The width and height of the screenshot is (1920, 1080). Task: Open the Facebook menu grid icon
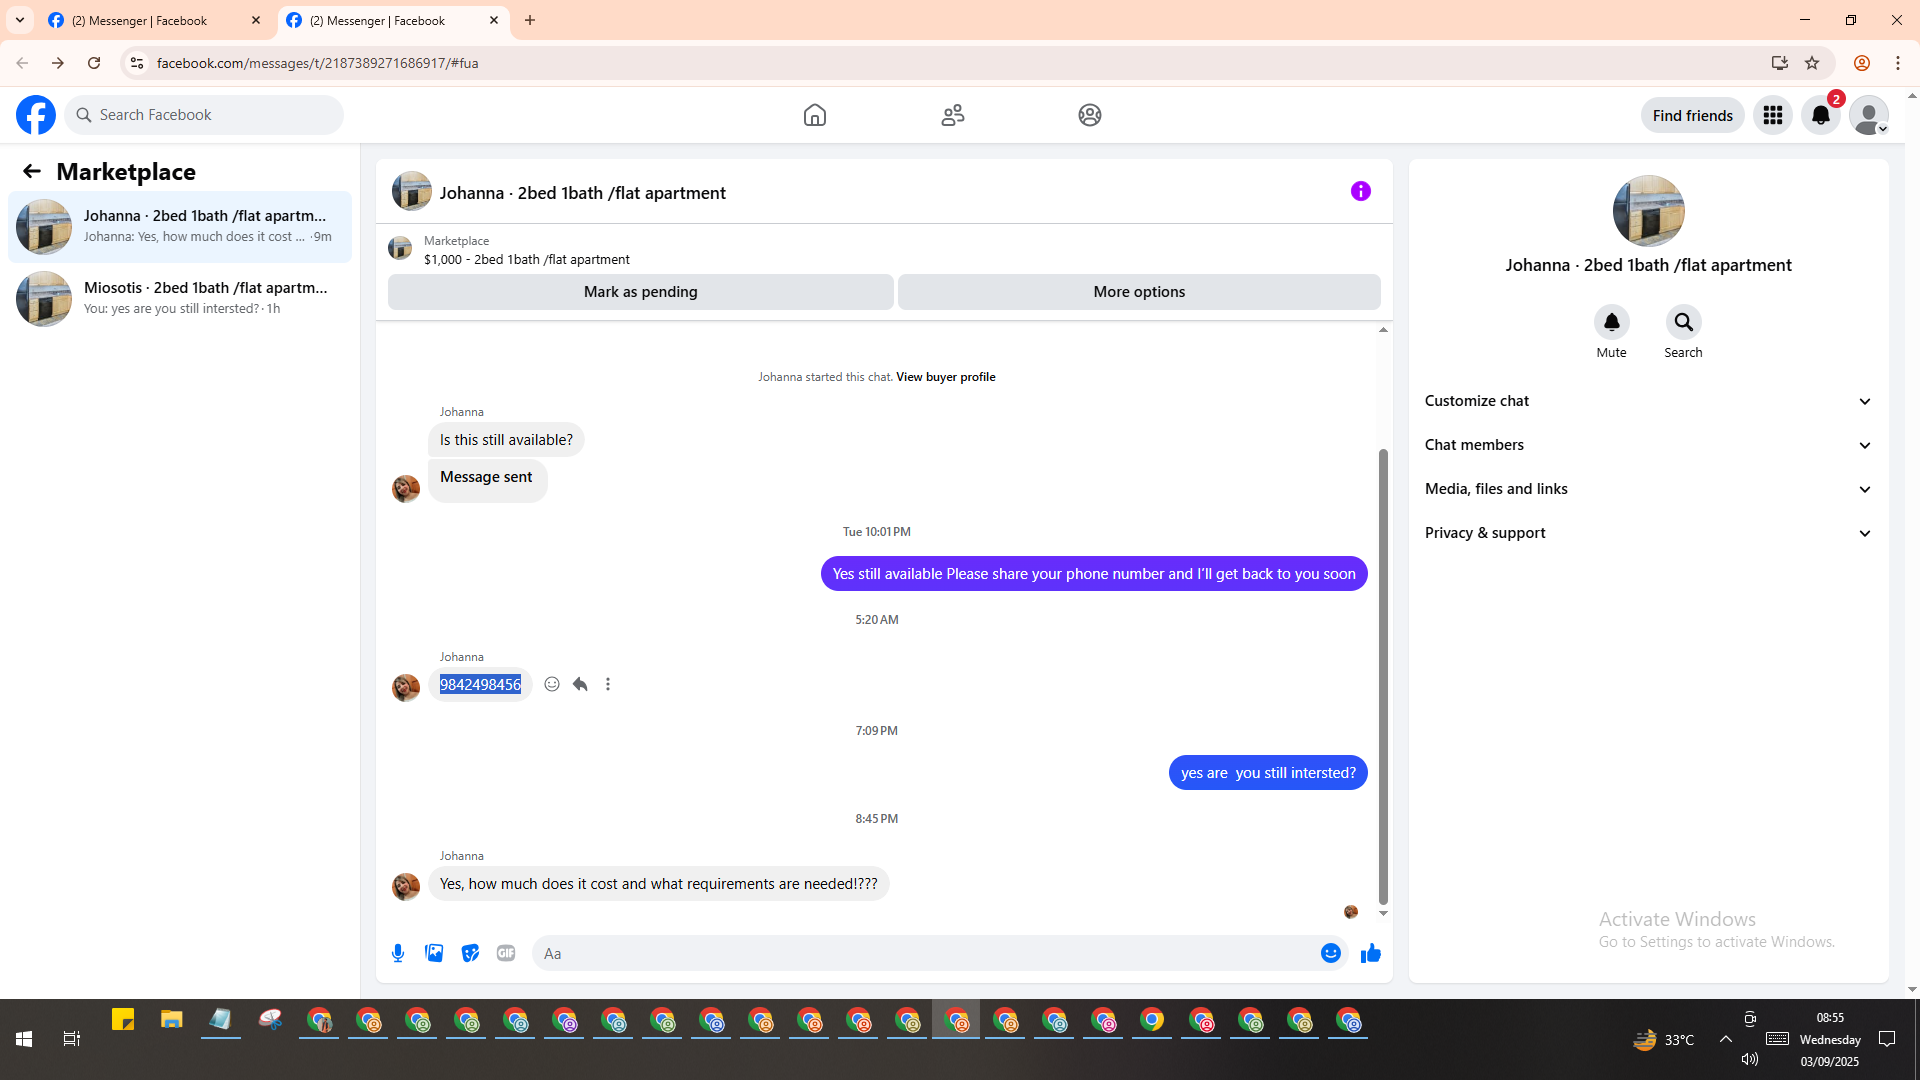click(1773, 115)
